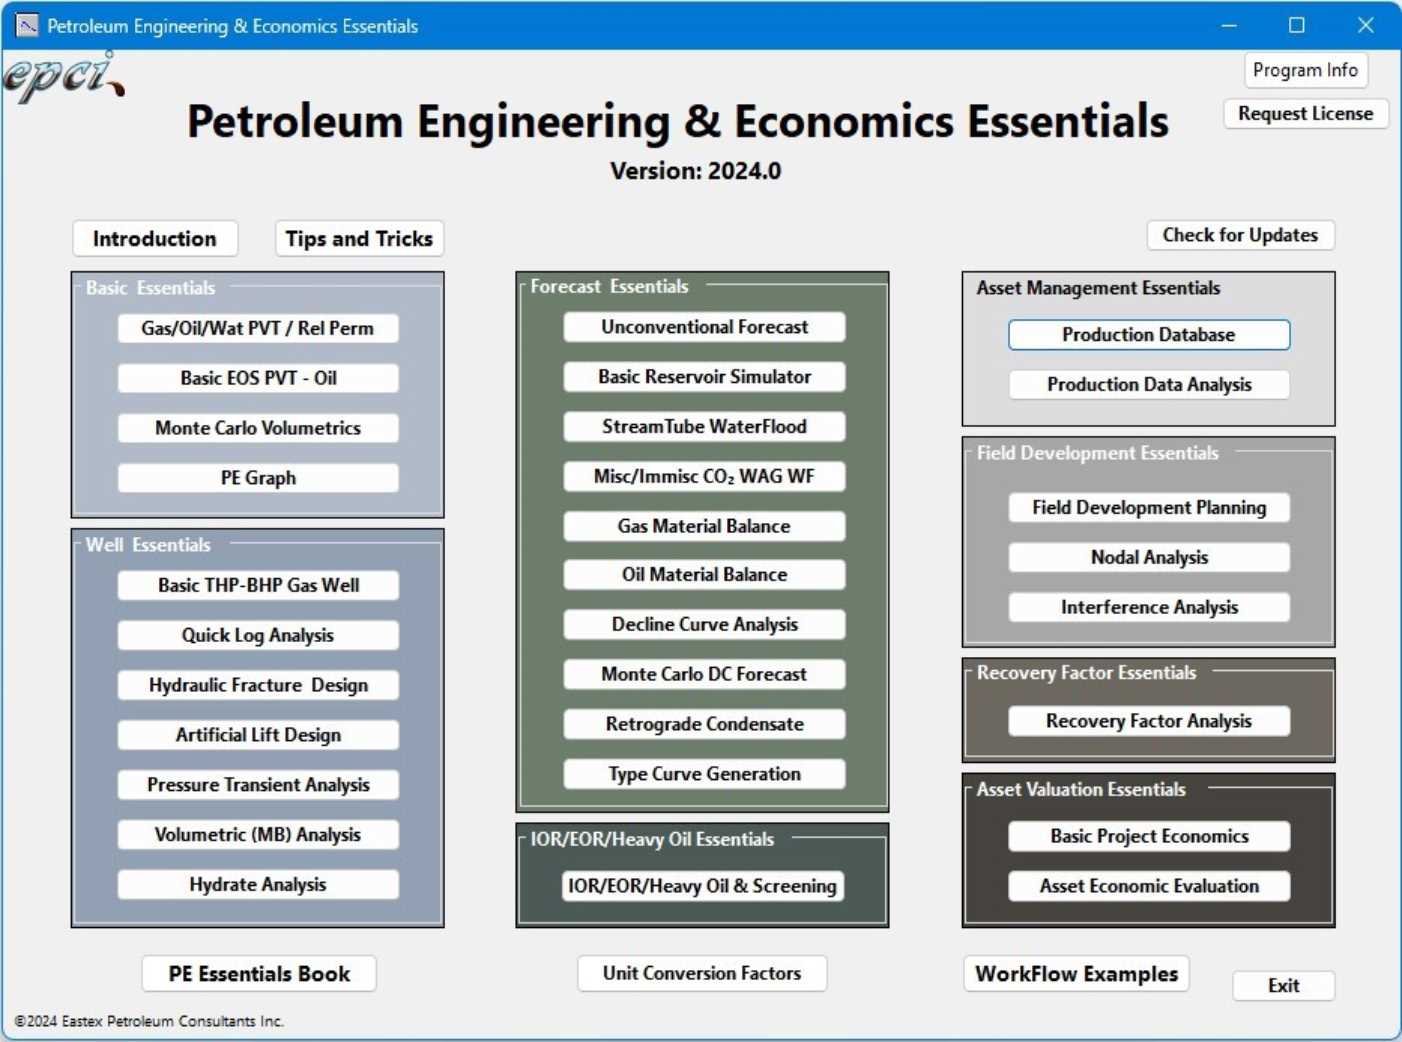Launch Gas/Oil/Wat PVT / Rel Perm module
Screen dimensions: 1402x1042
[x=258, y=328]
